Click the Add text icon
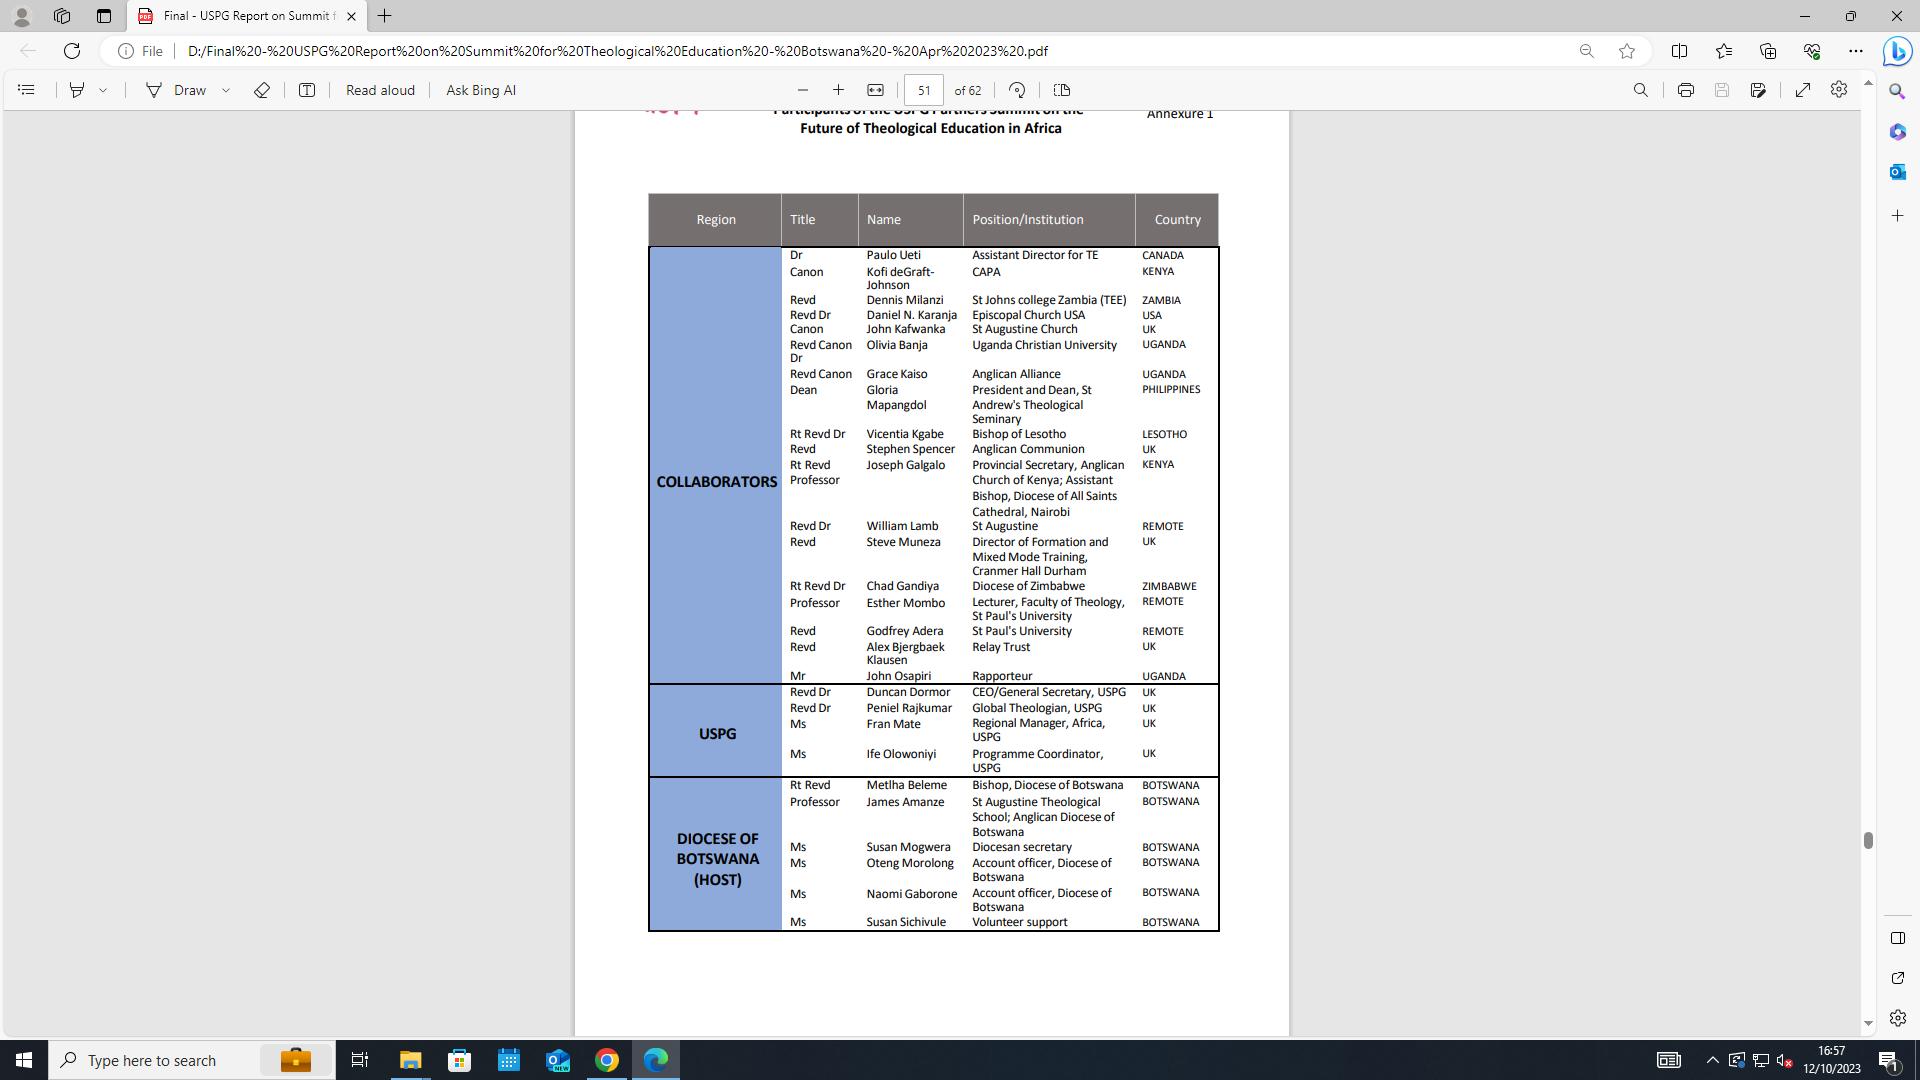The width and height of the screenshot is (1920, 1080). (307, 90)
